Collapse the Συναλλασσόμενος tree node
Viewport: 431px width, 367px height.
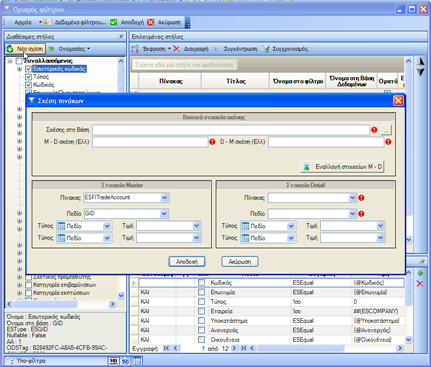point(10,61)
